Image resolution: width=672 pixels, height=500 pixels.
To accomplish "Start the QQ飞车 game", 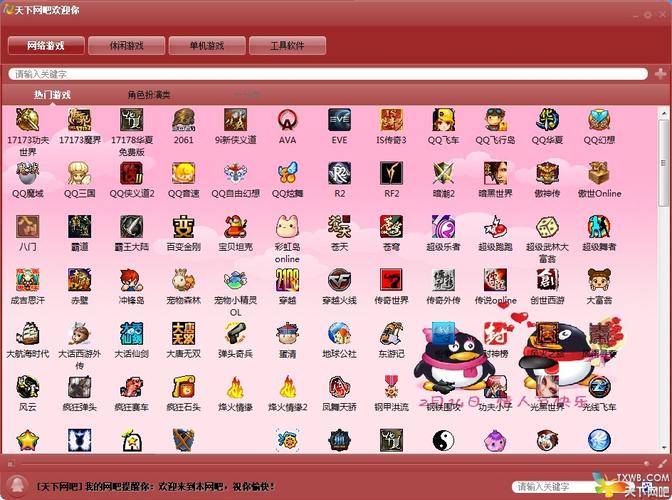I will point(443,120).
